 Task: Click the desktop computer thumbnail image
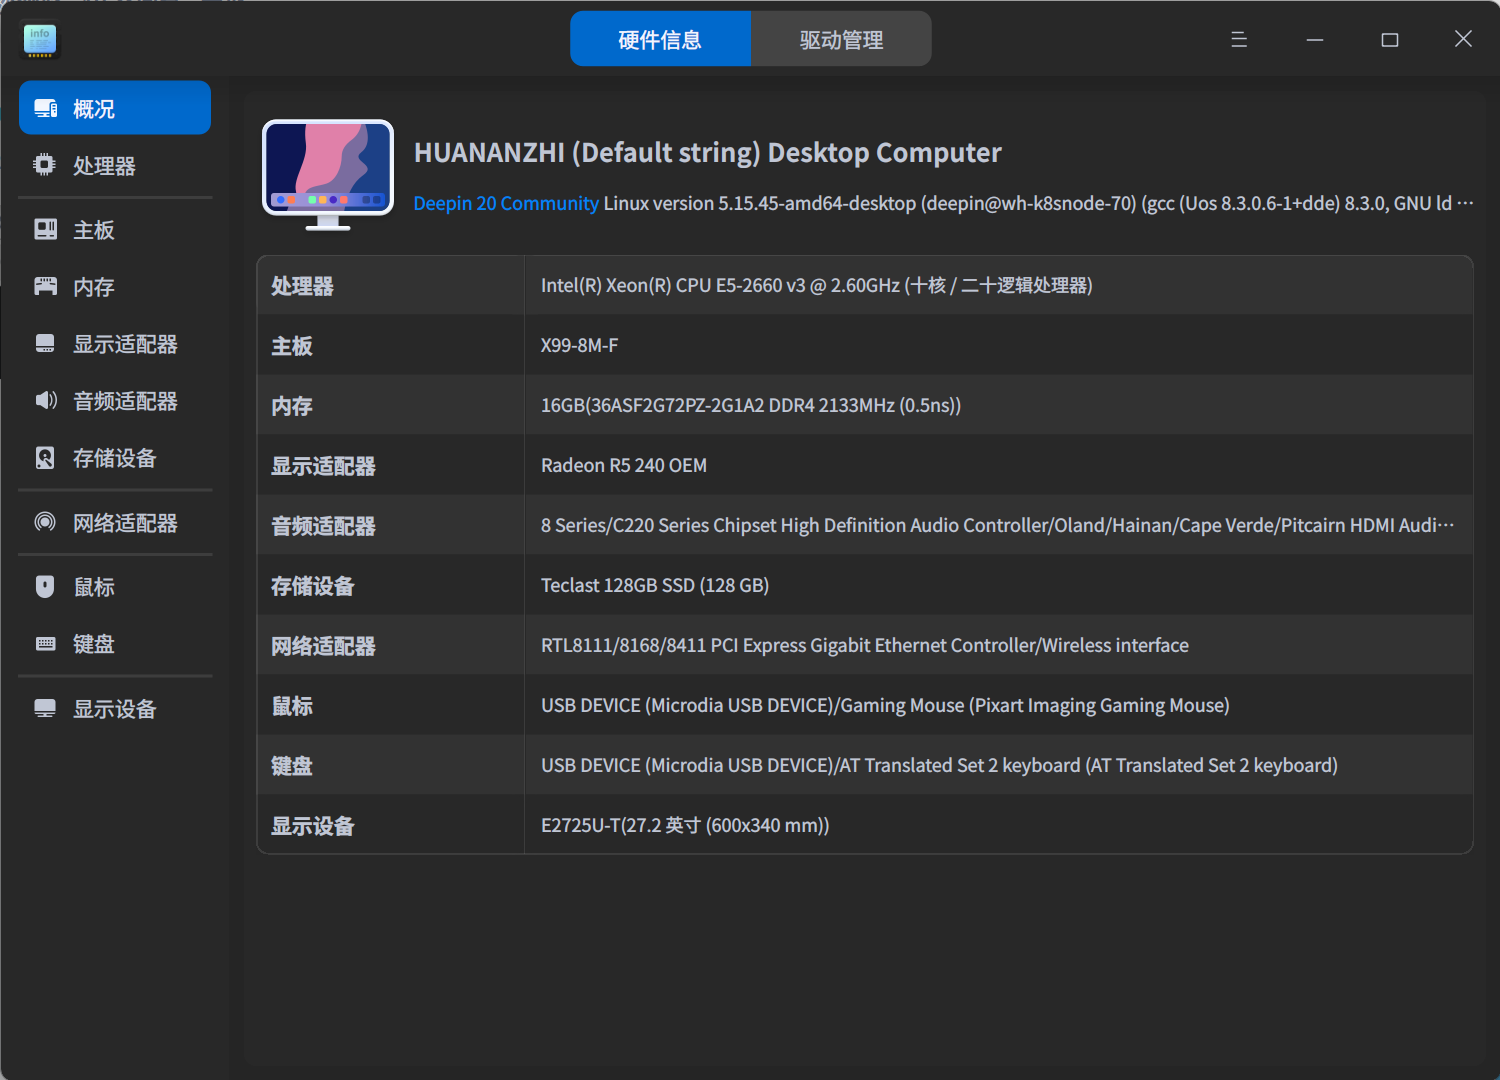pos(328,175)
